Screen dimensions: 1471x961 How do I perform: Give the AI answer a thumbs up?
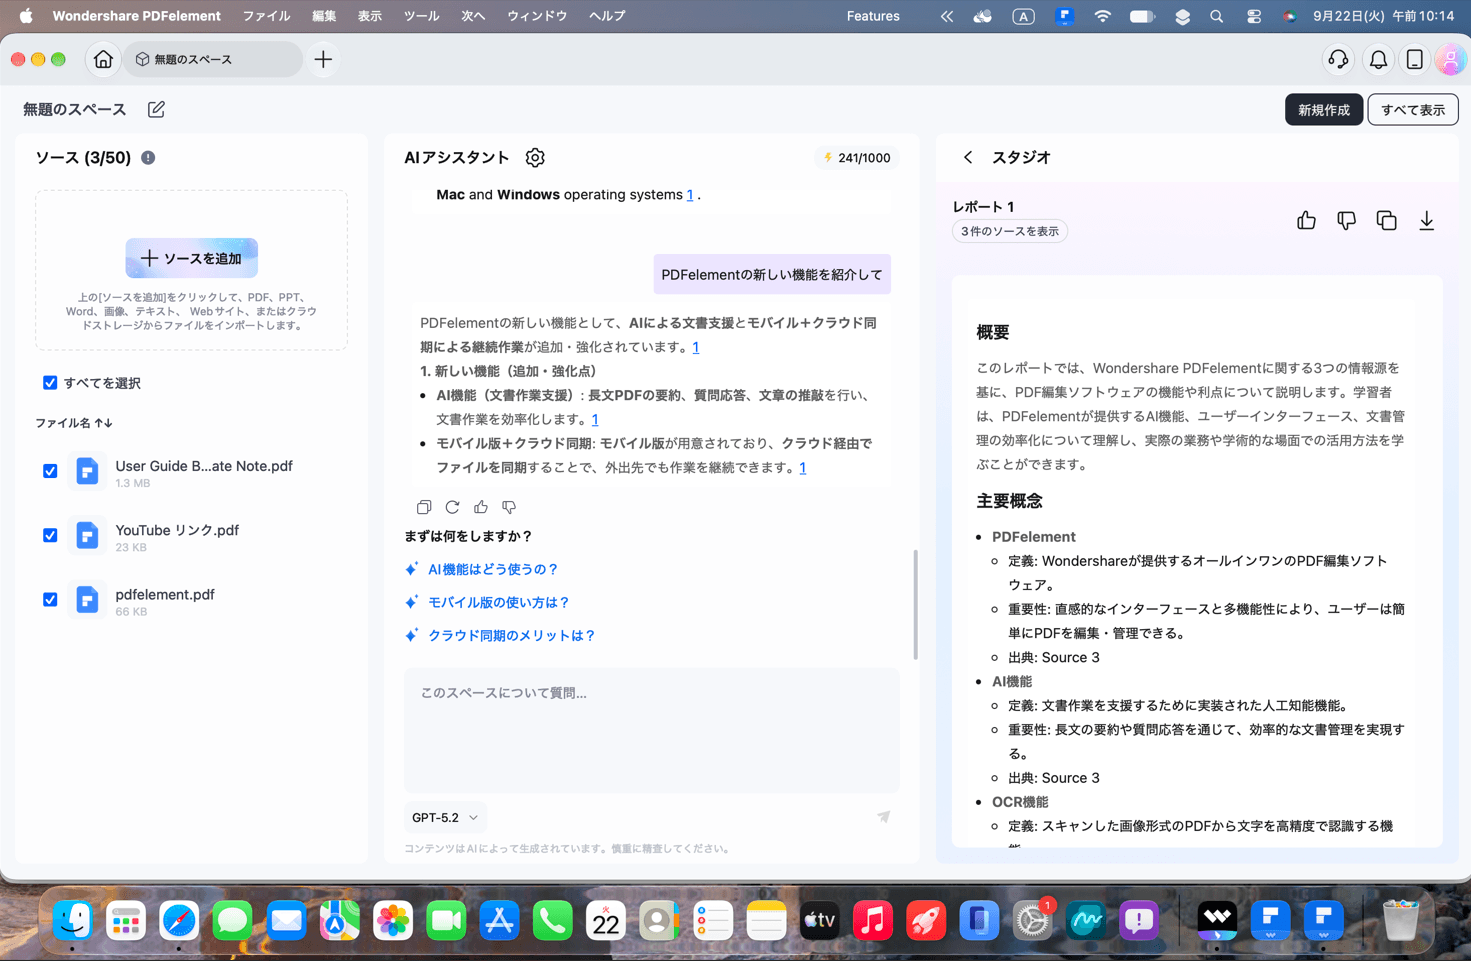click(481, 507)
